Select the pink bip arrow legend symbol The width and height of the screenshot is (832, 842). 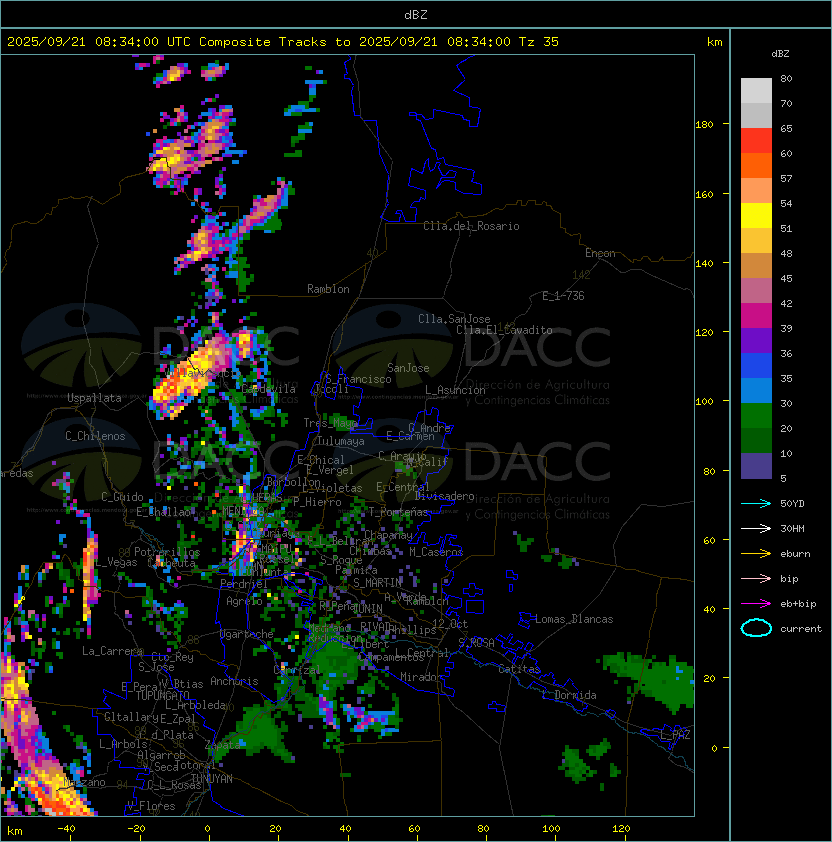756,578
